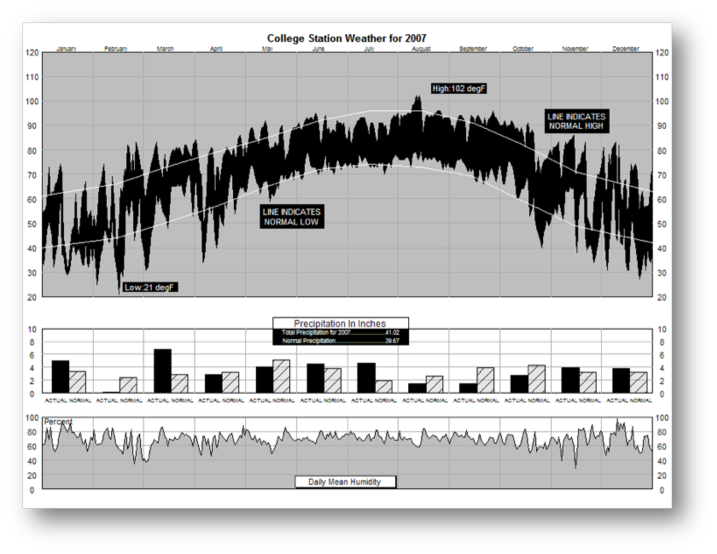The image size is (717, 554).
Task: Click February's hatched normal precipitation bar
Action: (128, 385)
